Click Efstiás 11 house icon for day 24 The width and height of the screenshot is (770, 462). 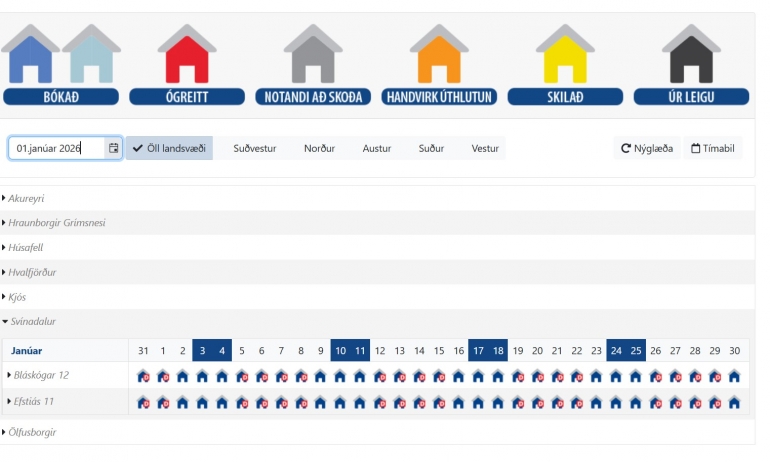(616, 402)
